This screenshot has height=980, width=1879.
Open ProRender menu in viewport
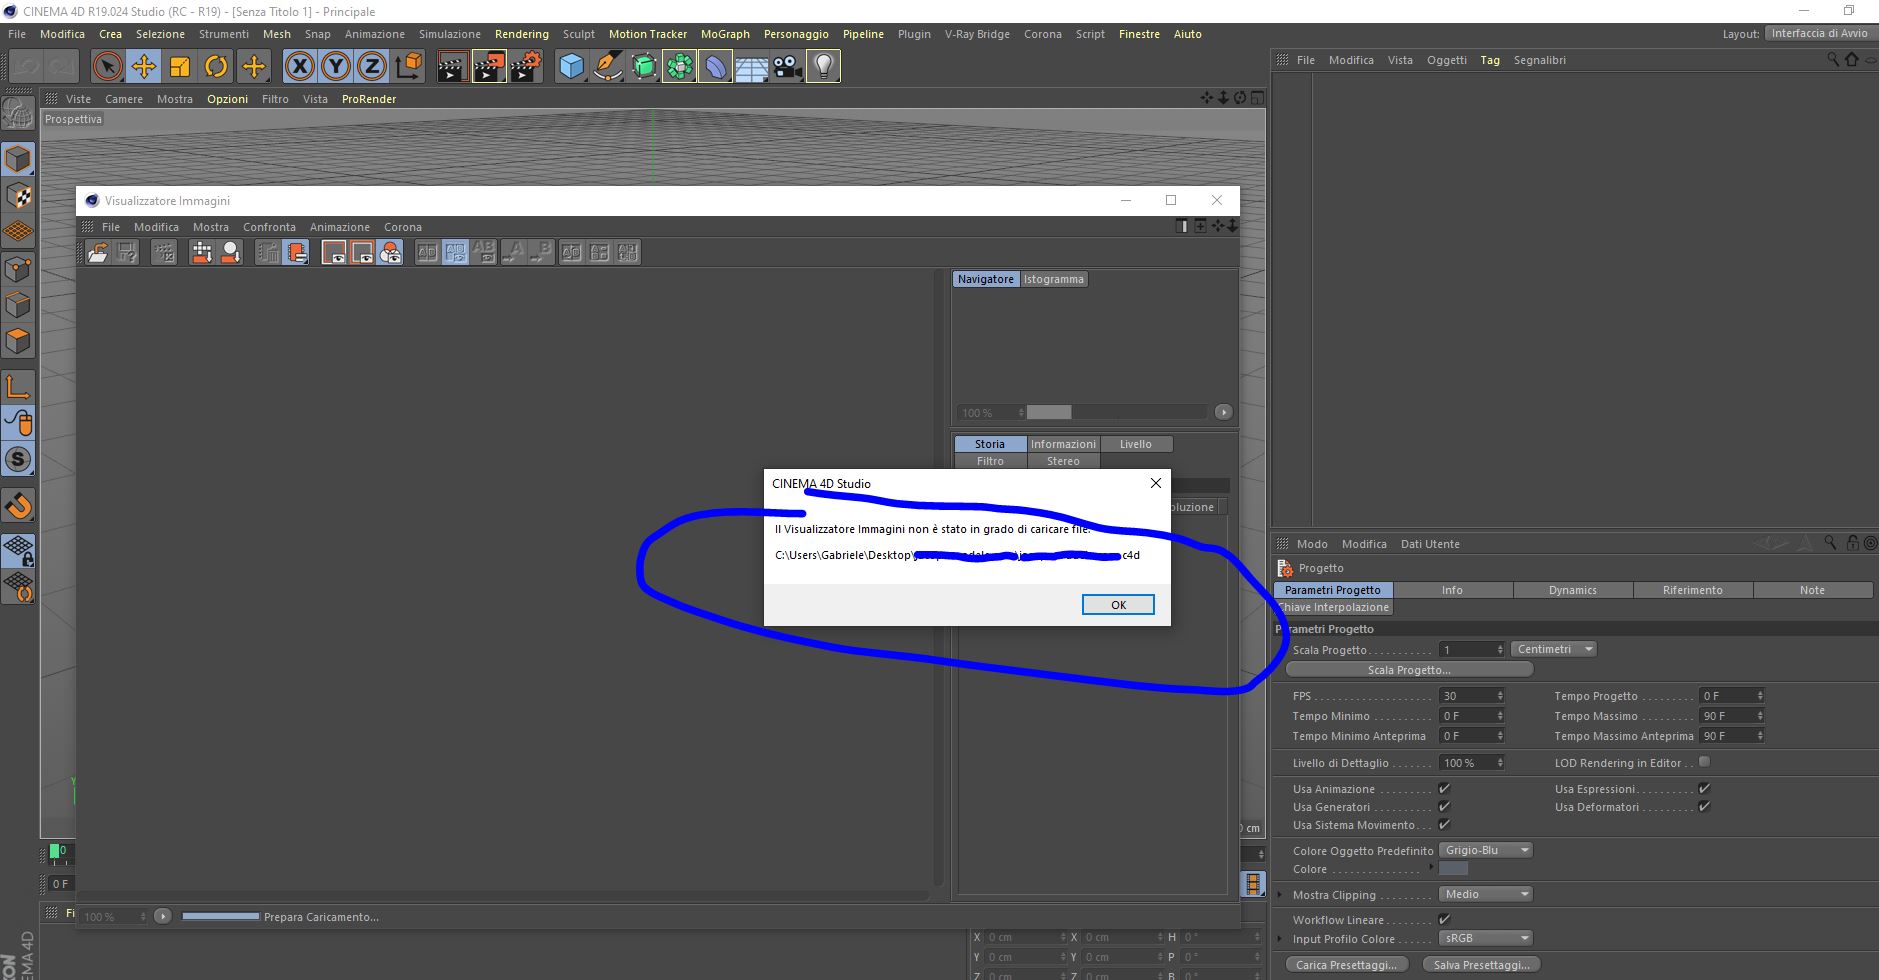[369, 99]
